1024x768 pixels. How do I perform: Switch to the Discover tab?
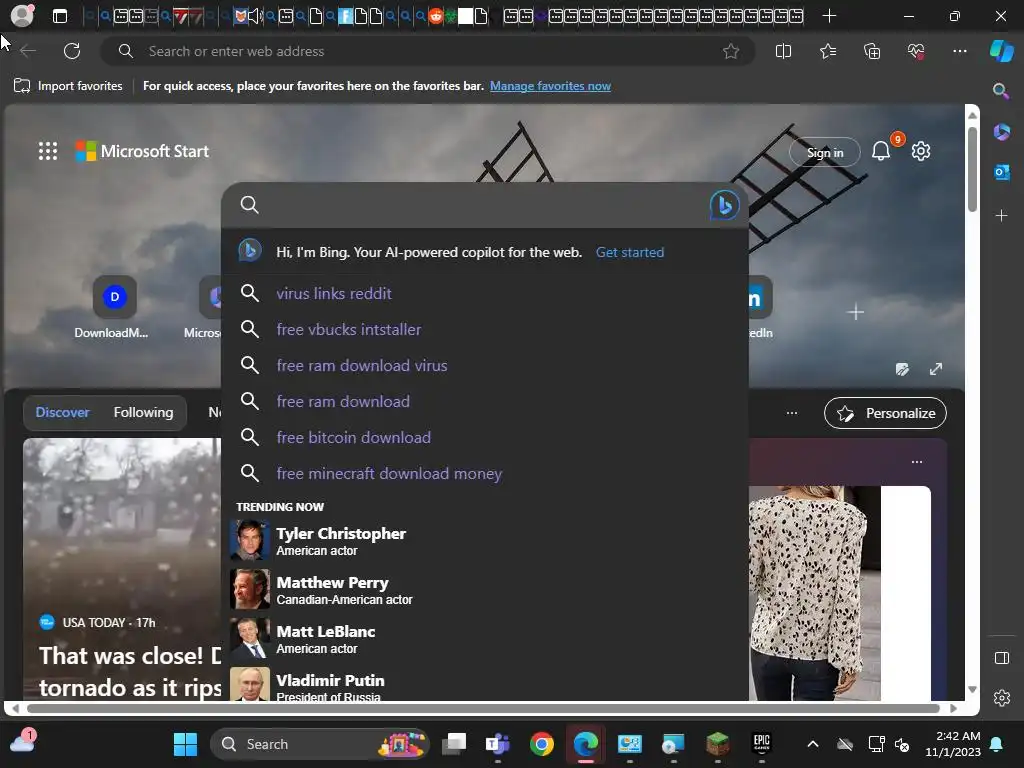coord(62,412)
